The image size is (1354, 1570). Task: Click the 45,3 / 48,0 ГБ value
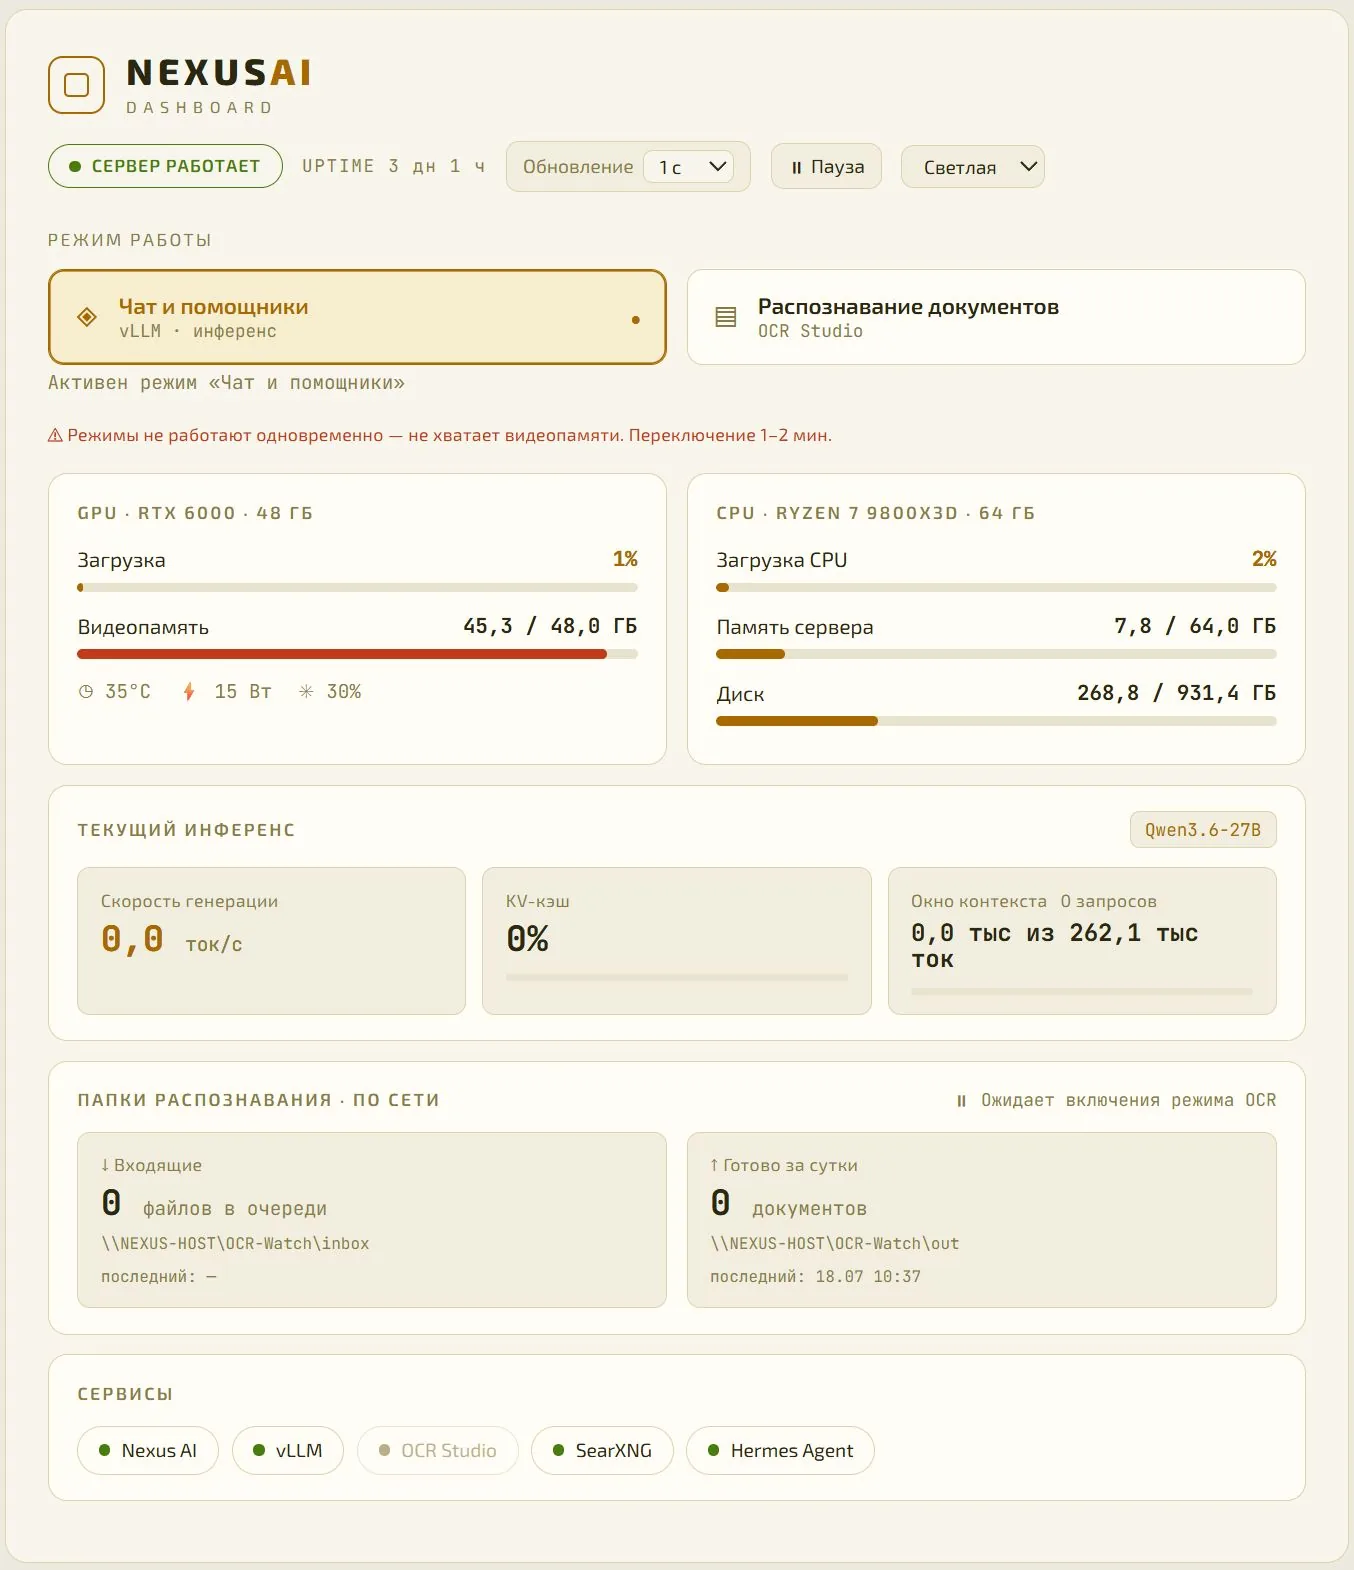click(550, 627)
